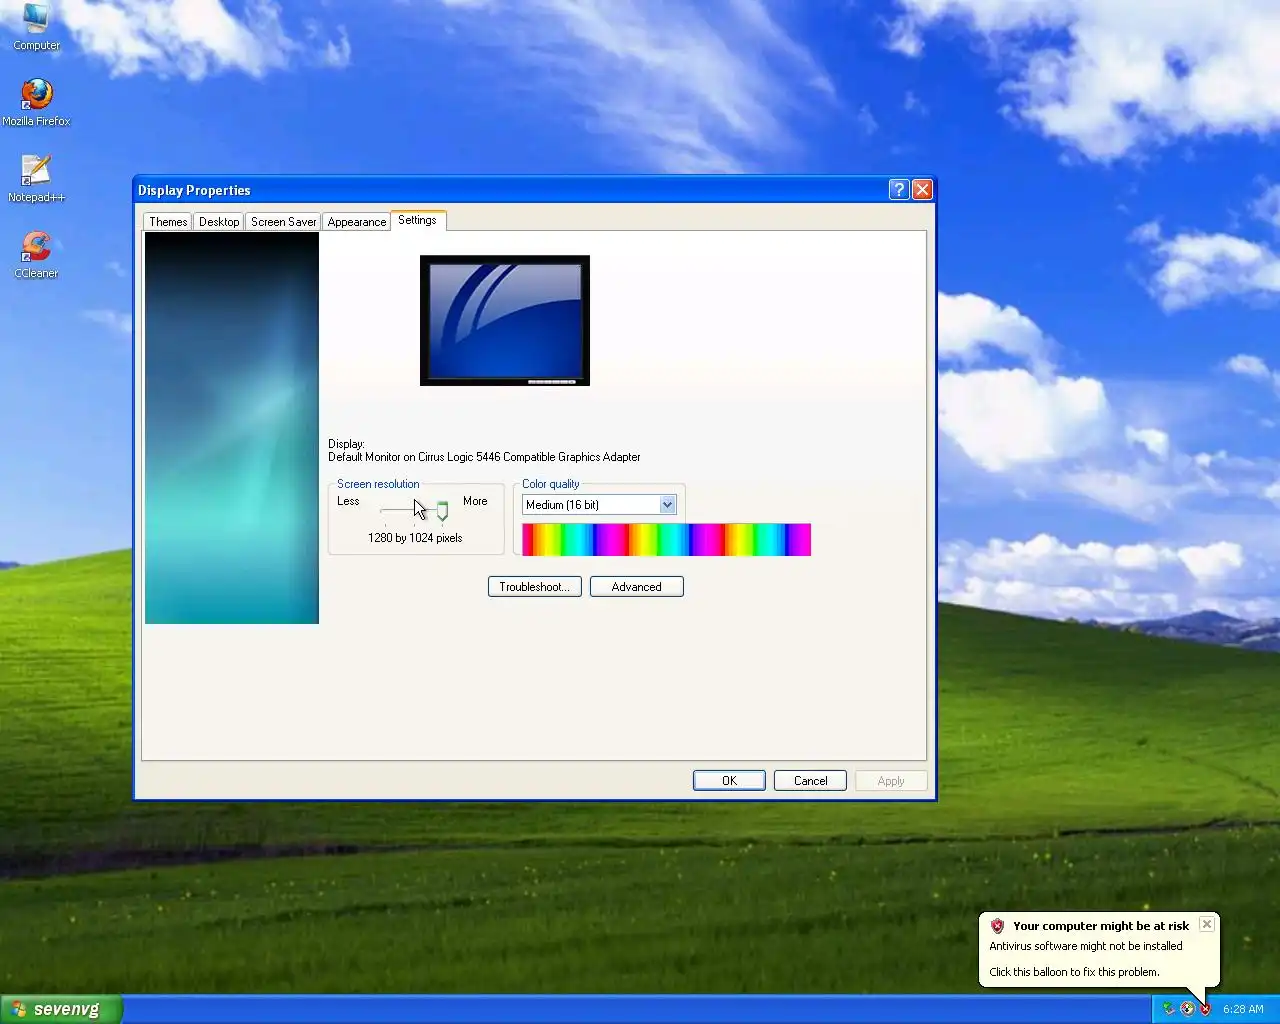The height and width of the screenshot is (1024, 1280).
Task: Click the Advanced button
Action: 636,587
